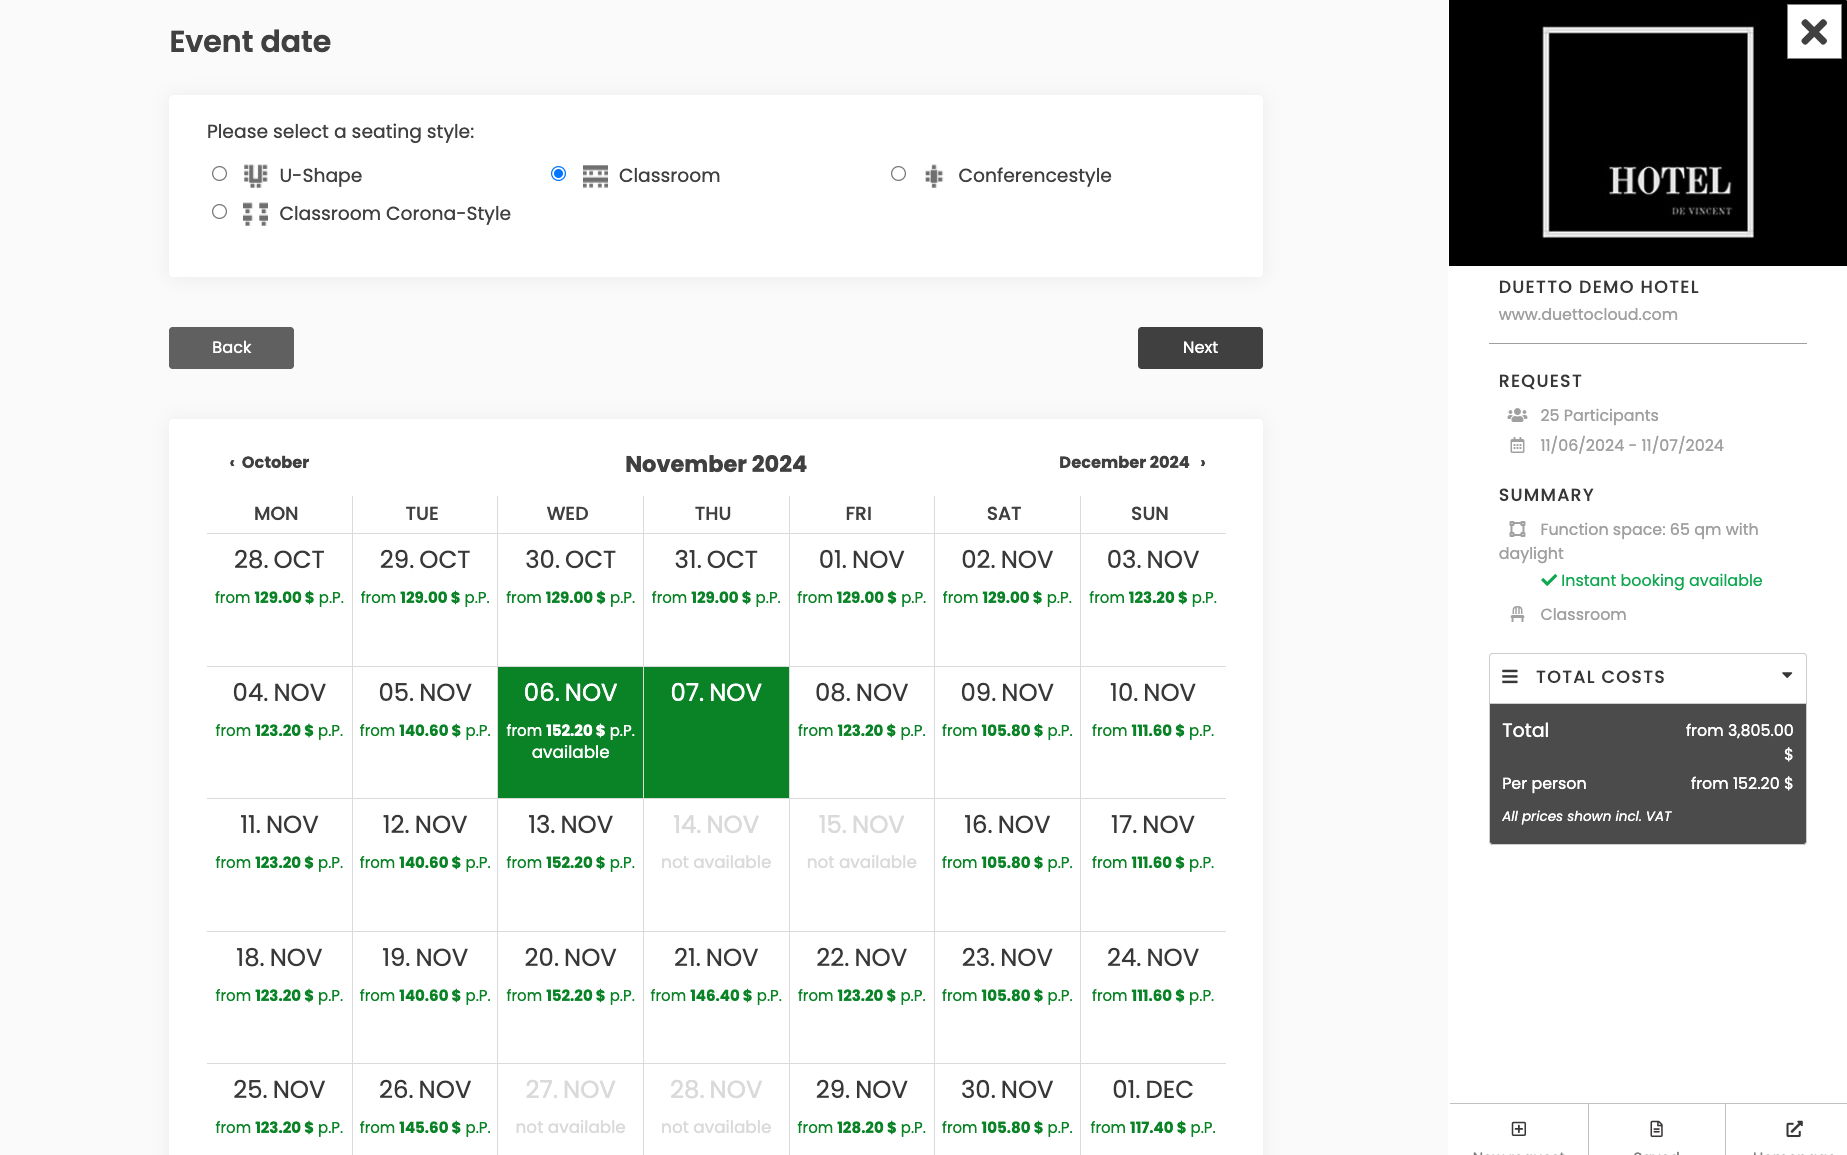Click the Total Costs list icon
This screenshot has height=1155, width=1847.
point(1510,677)
